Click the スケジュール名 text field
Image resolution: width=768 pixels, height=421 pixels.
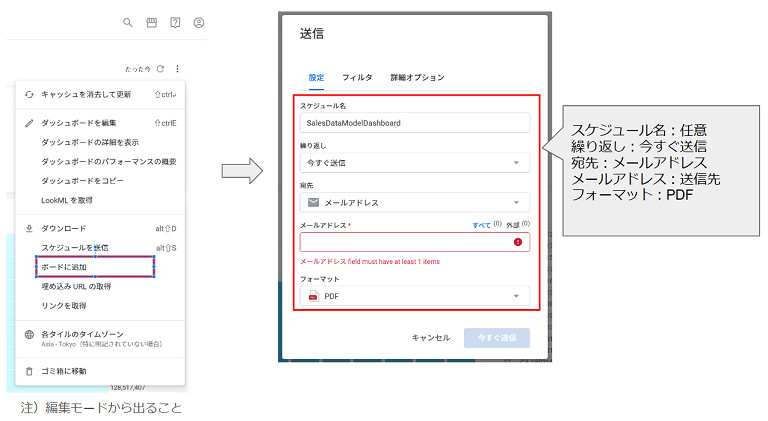click(415, 123)
